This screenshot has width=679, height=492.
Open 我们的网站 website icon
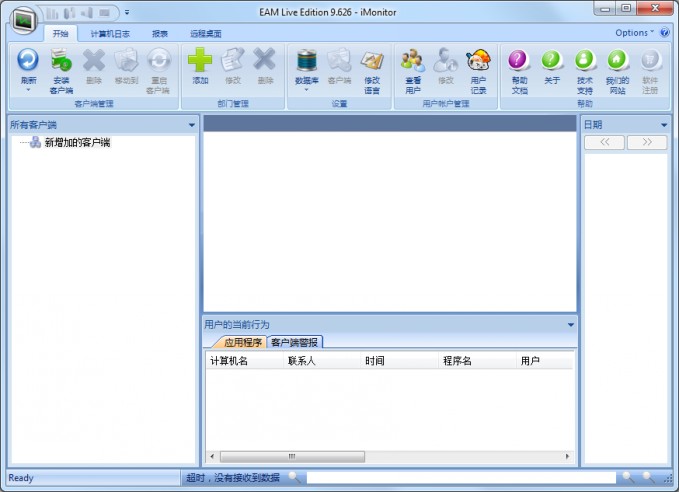[617, 60]
